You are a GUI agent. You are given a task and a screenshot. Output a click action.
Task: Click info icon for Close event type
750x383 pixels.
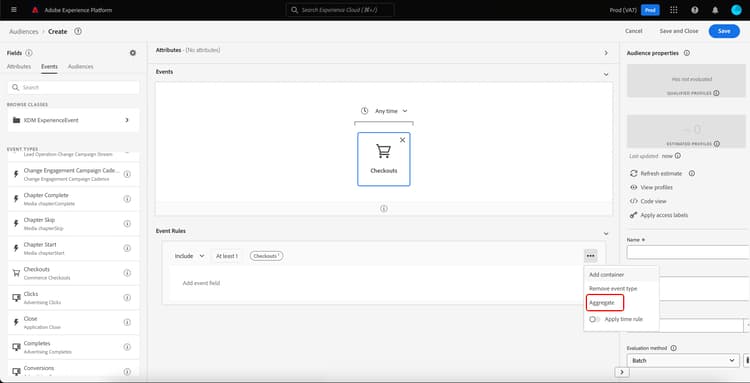click(127, 322)
